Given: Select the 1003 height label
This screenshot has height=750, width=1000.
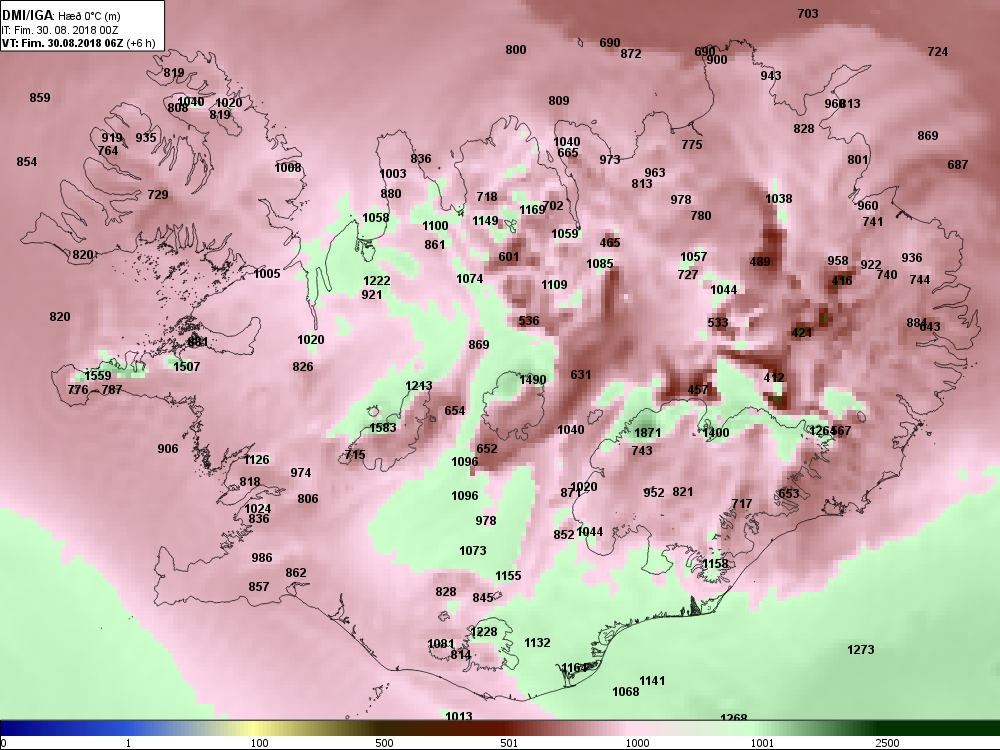Looking at the screenshot, I should click(x=393, y=173).
